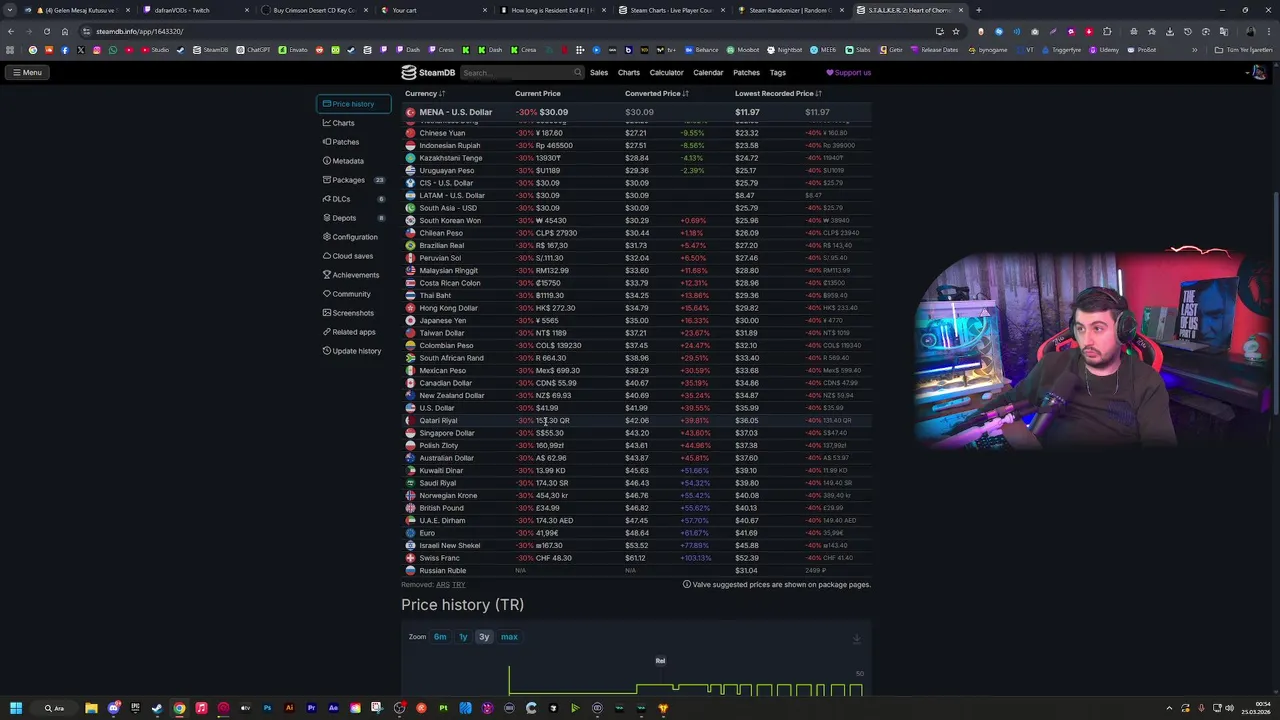Screen dimensions: 1280x720
Task: Set chart zoom to 3y
Action: (x=484, y=637)
